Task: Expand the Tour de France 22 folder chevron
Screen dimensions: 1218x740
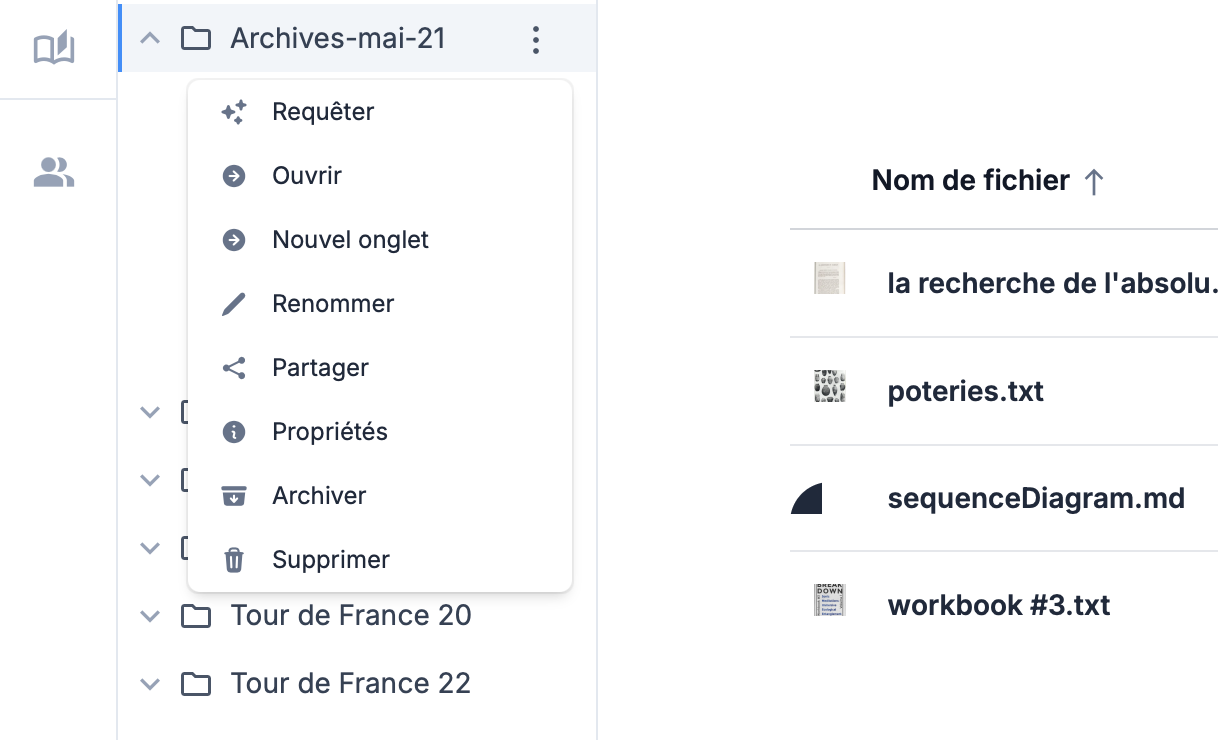Action: point(150,684)
